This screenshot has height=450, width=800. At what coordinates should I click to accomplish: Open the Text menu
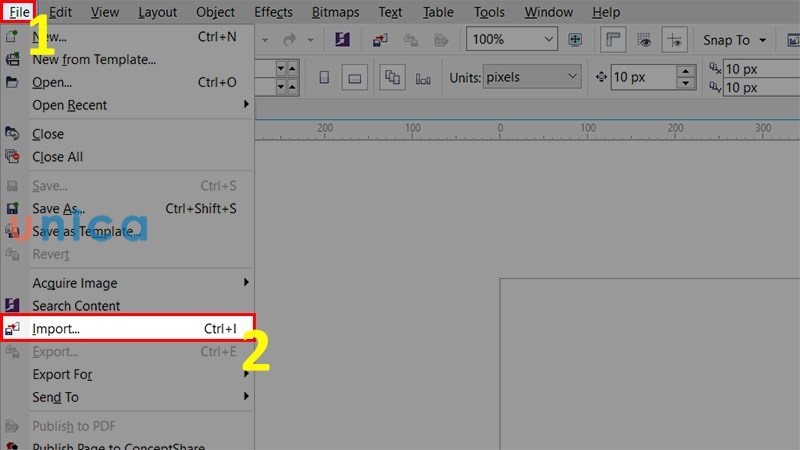[x=390, y=12]
